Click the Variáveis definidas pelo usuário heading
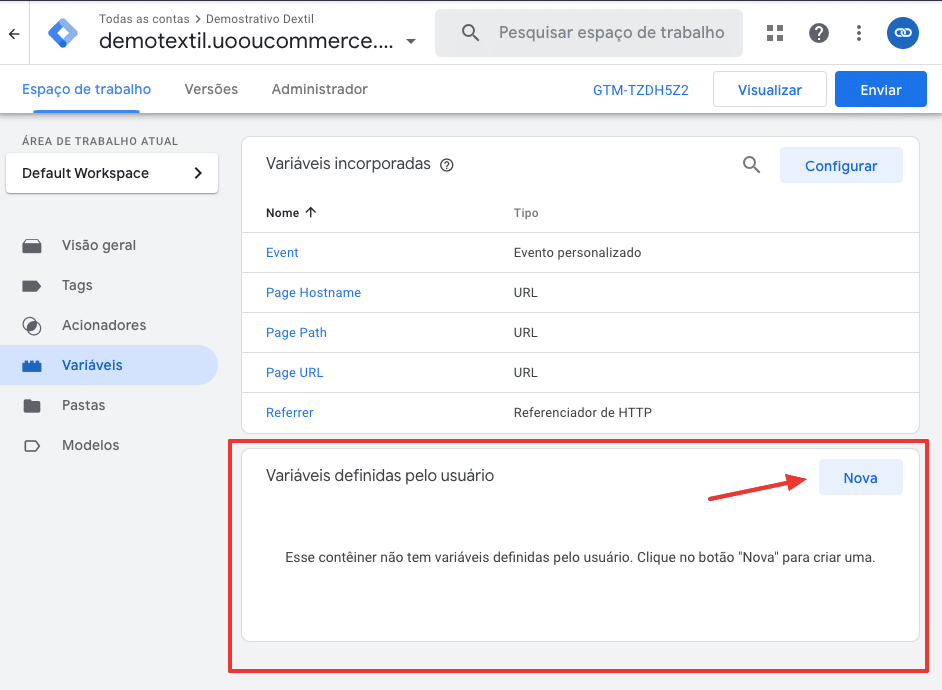The image size is (942, 690). 380,476
